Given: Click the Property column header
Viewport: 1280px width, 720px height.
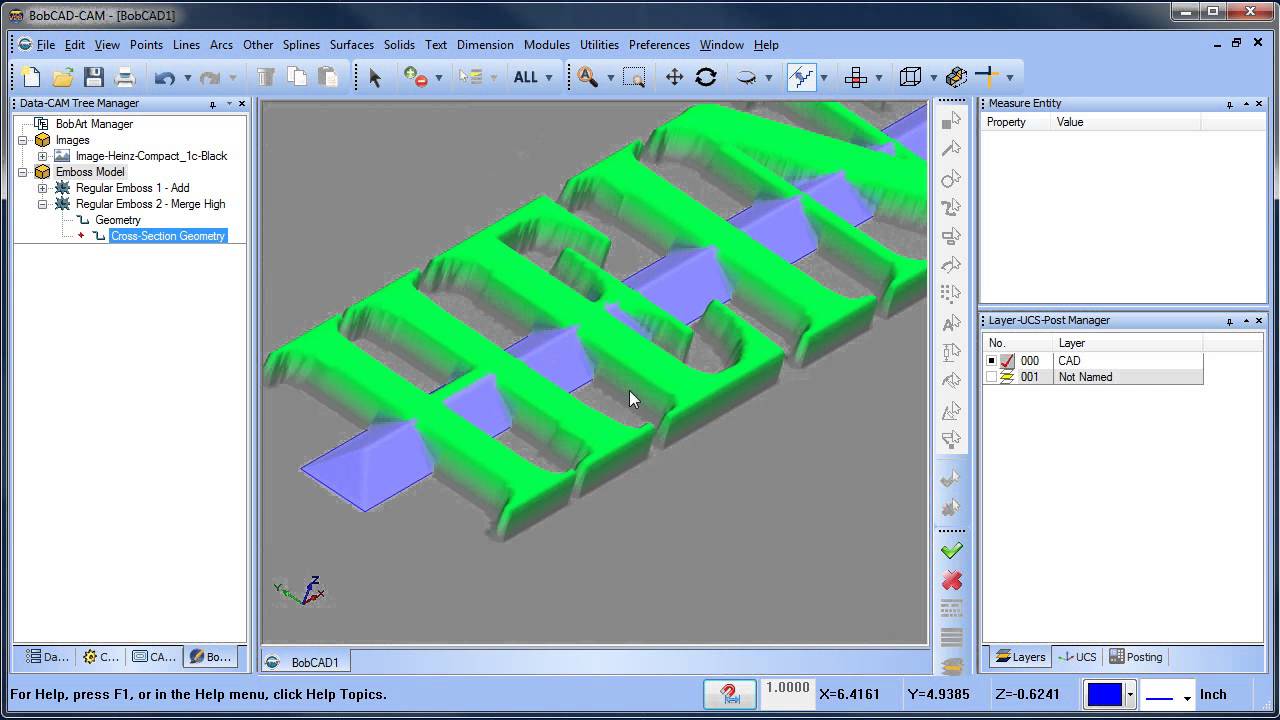Looking at the screenshot, I should coord(1016,122).
